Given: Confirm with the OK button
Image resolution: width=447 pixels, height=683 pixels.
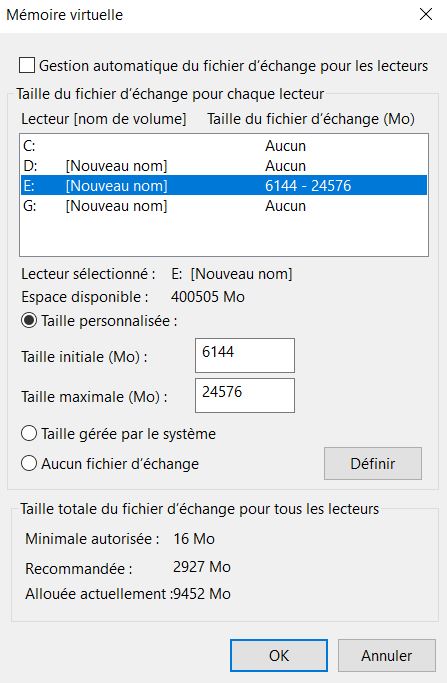Looking at the screenshot, I should (279, 656).
